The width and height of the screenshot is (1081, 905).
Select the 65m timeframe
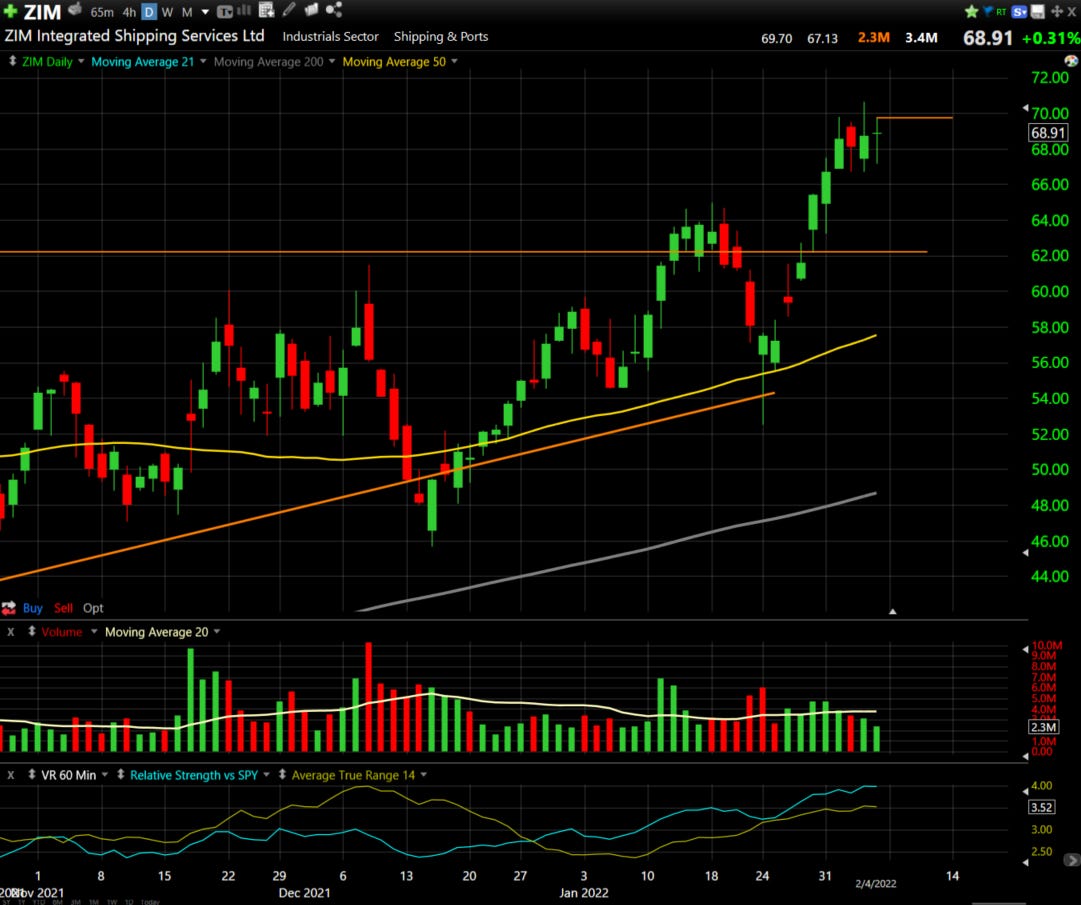point(102,12)
